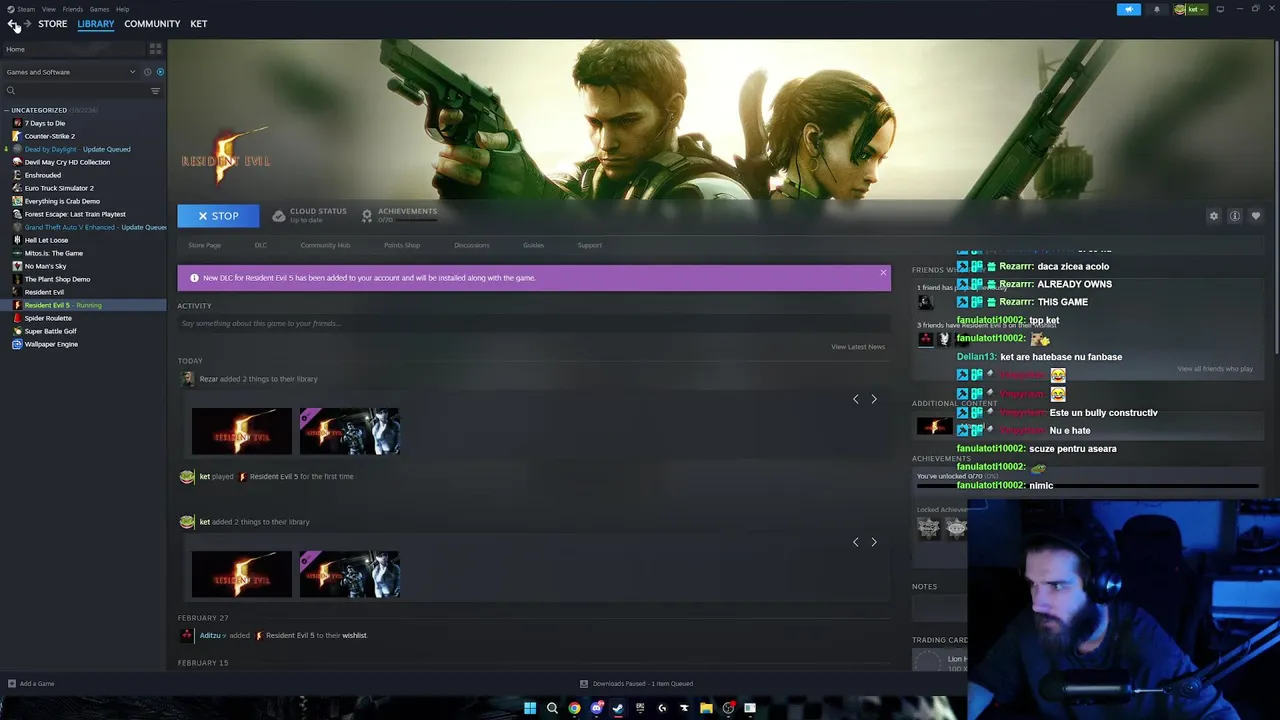Show next items in Rezar's activity

[874, 399]
